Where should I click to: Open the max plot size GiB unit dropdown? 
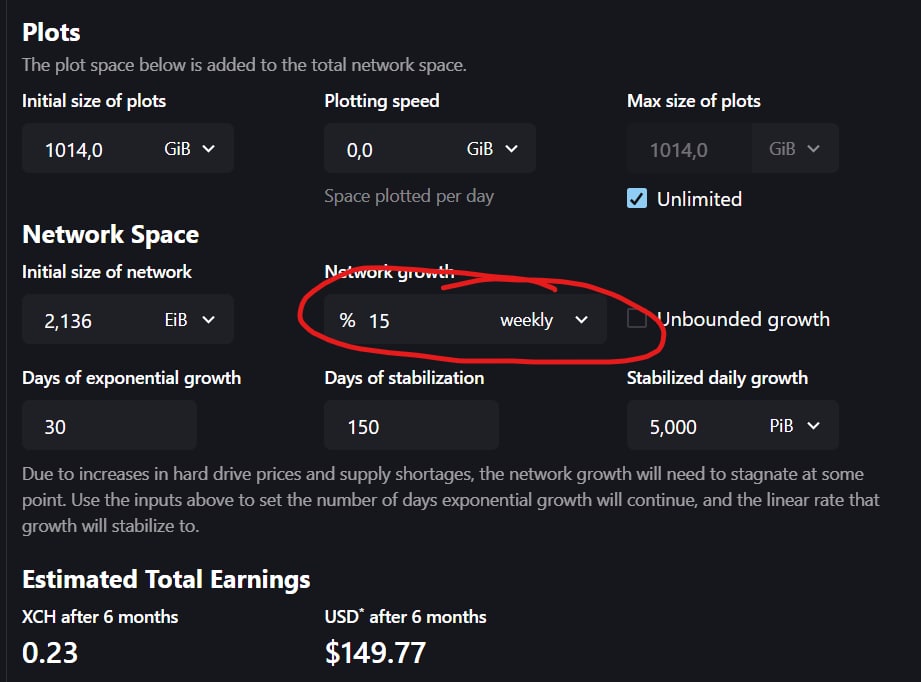795,149
